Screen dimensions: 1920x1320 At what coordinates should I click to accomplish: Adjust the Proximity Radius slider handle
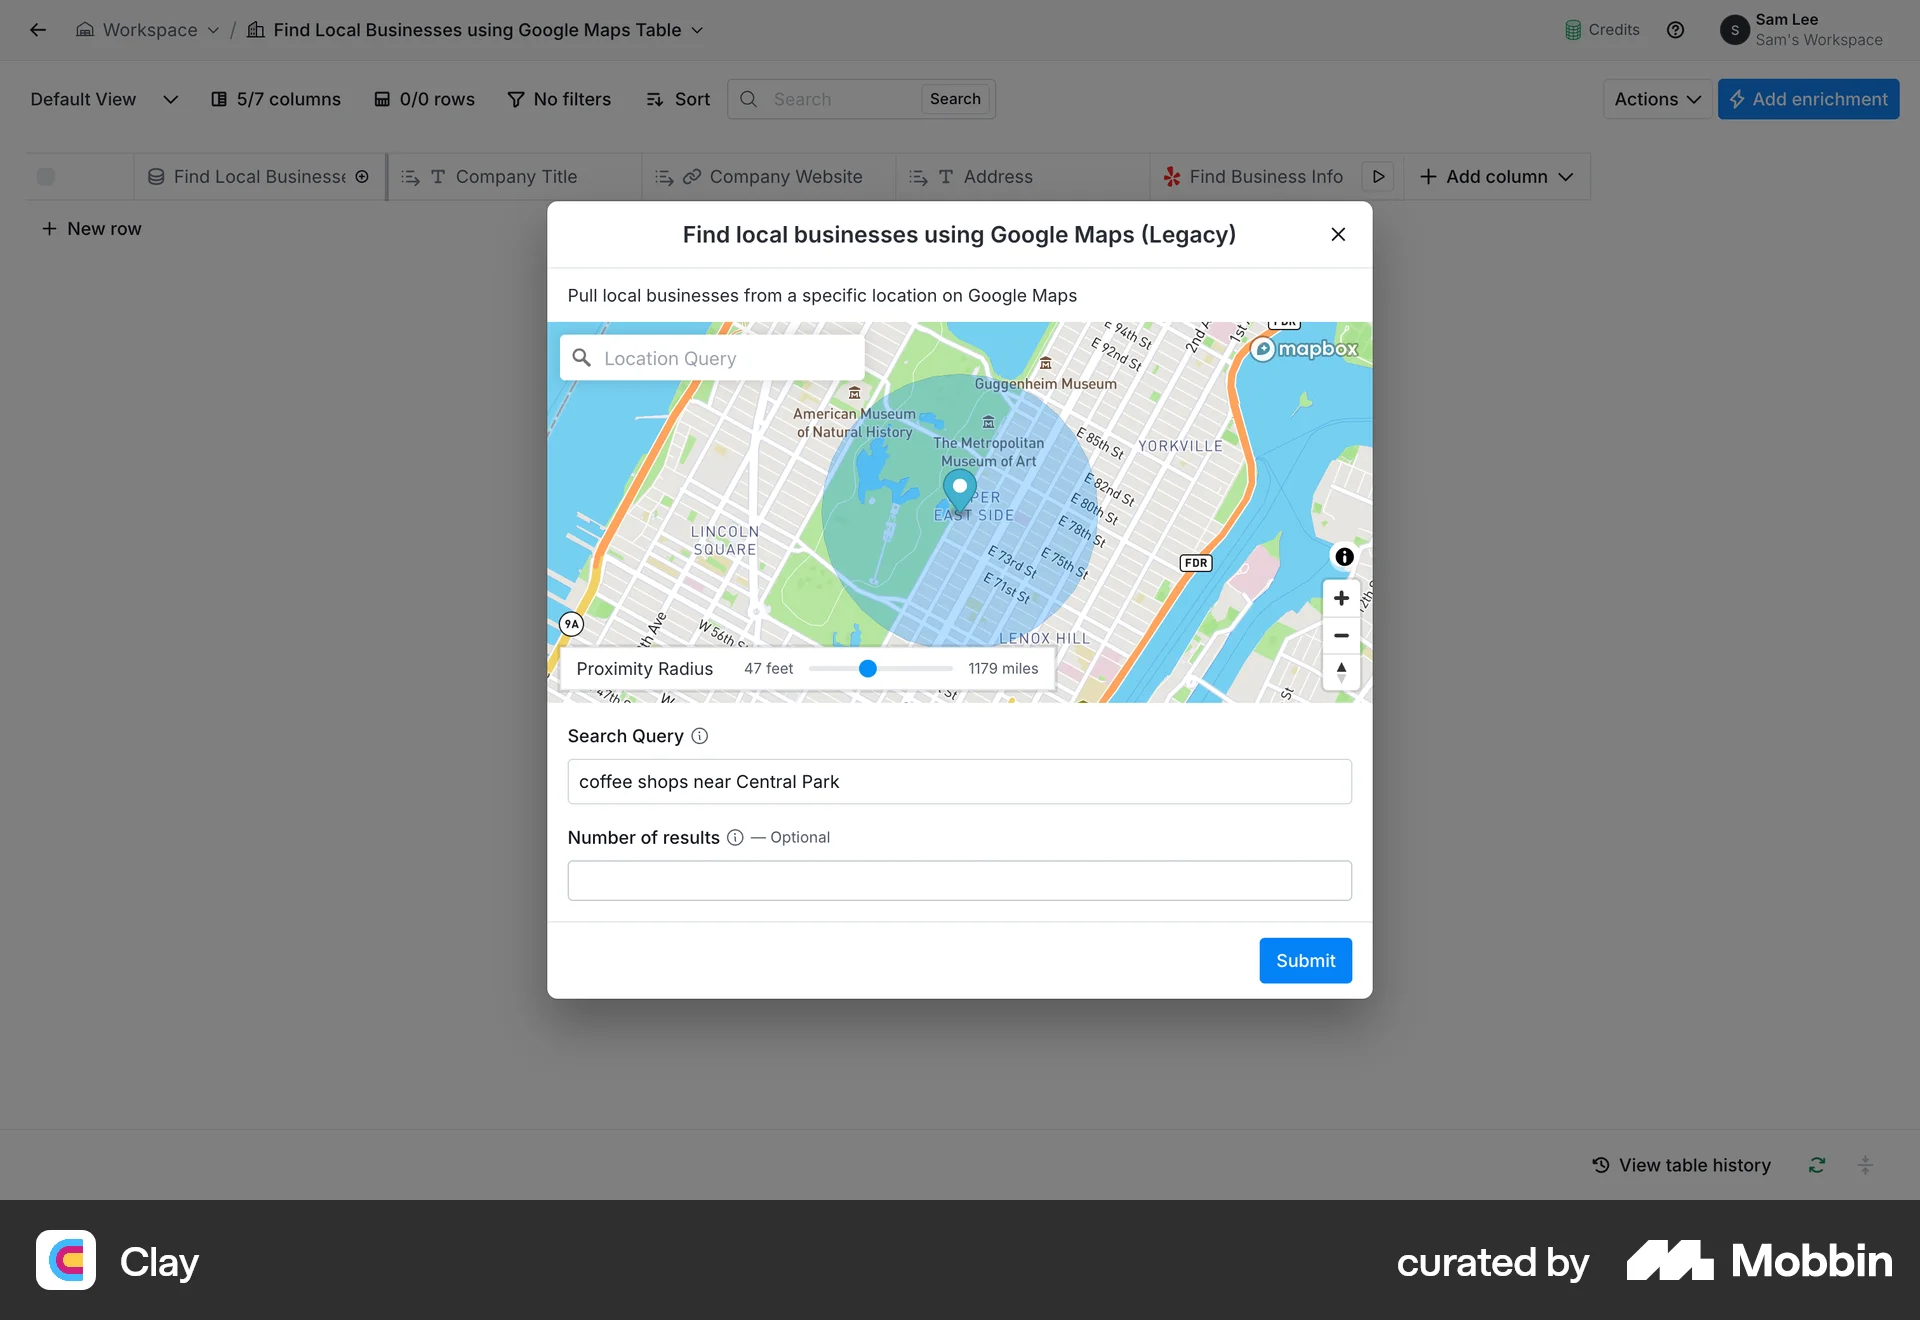coord(868,668)
